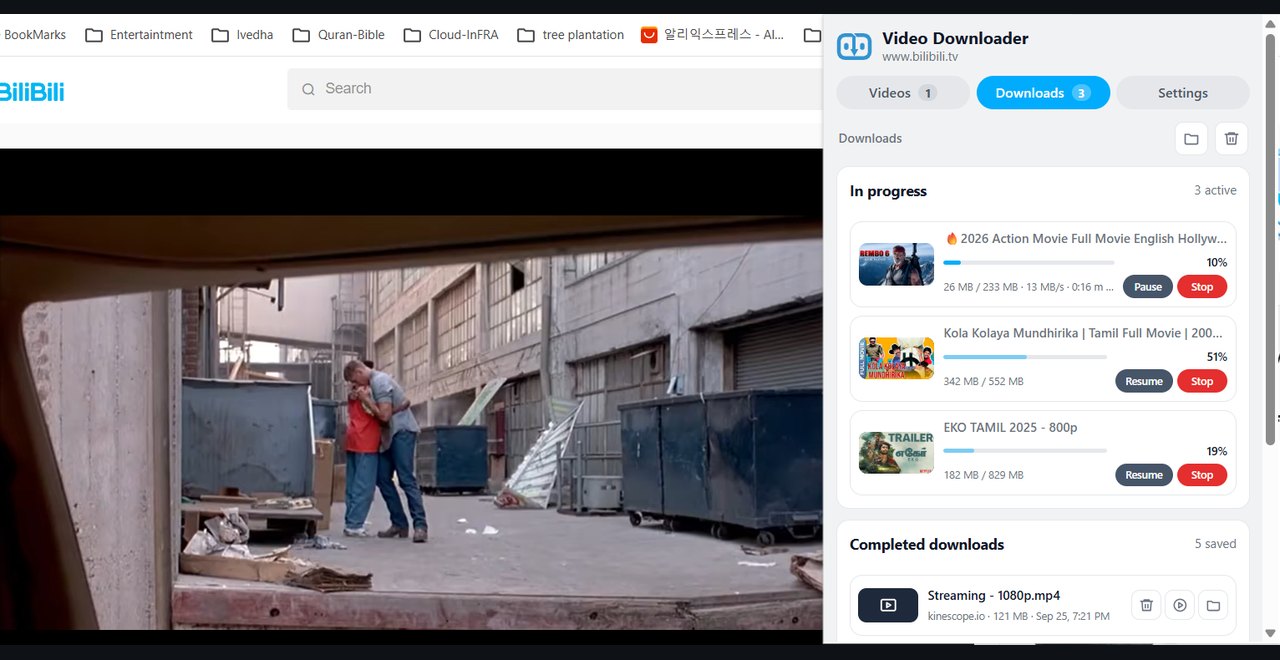This screenshot has width=1280, height=660.
Task: Click the BiliBili search input field
Action: click(555, 89)
